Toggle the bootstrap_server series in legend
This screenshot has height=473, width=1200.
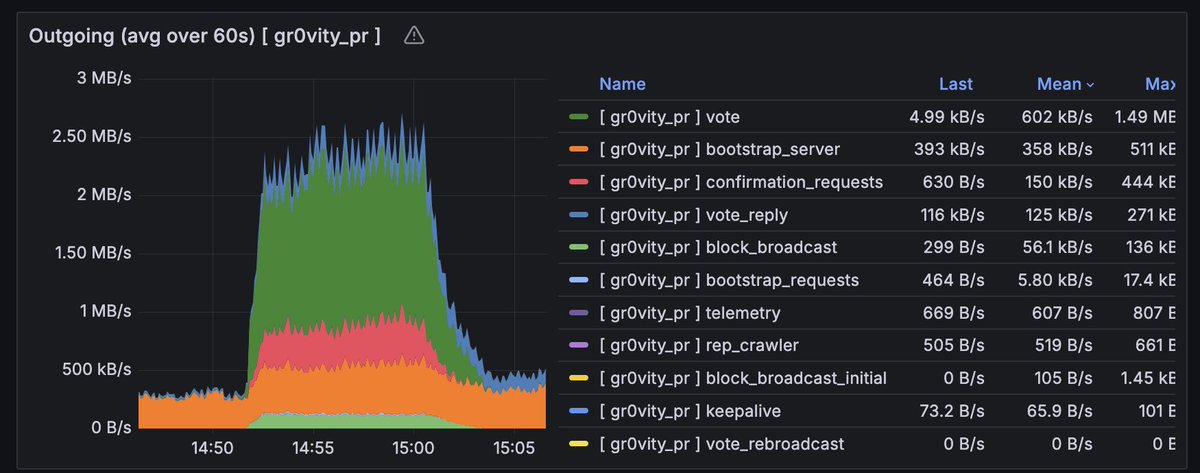[x=719, y=149]
